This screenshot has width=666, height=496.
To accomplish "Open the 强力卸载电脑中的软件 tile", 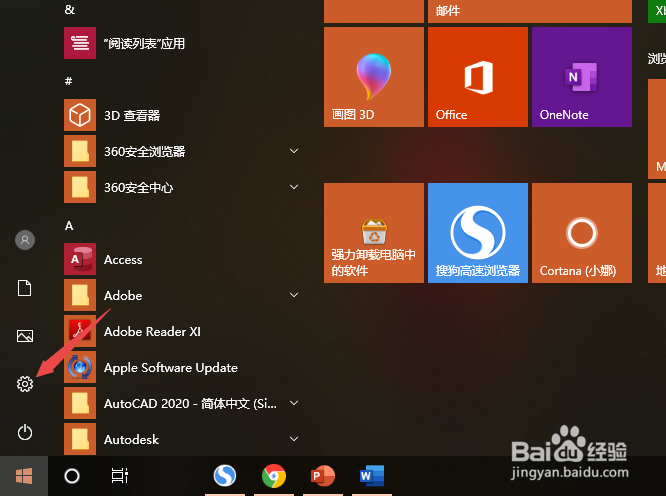I will pos(374,233).
